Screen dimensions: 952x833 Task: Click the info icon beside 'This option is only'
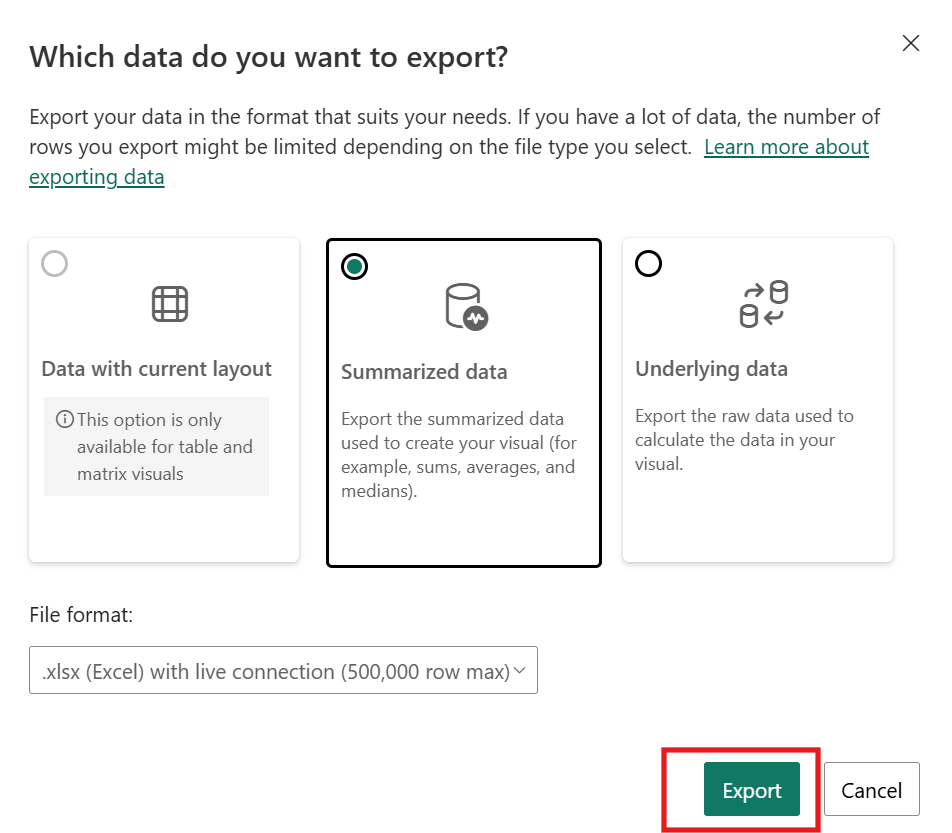pyautogui.click(x=65, y=419)
